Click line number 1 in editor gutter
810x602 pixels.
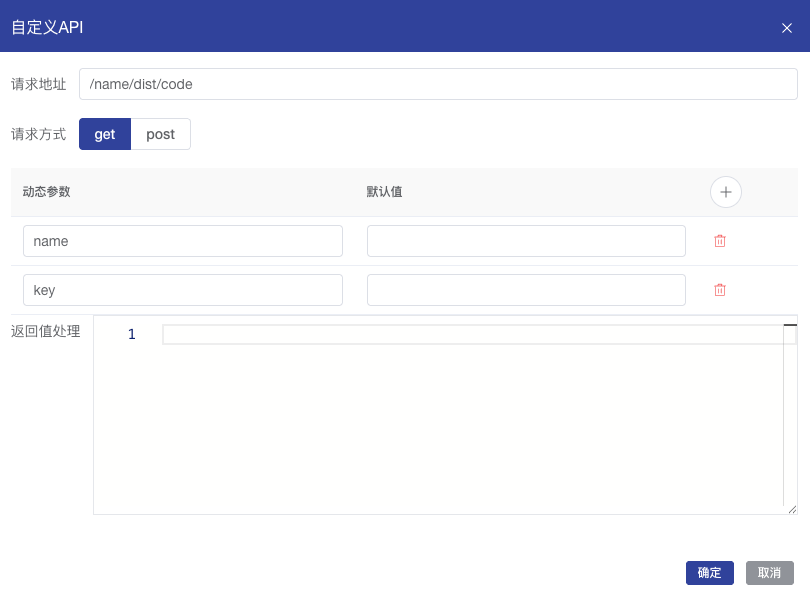point(131,334)
